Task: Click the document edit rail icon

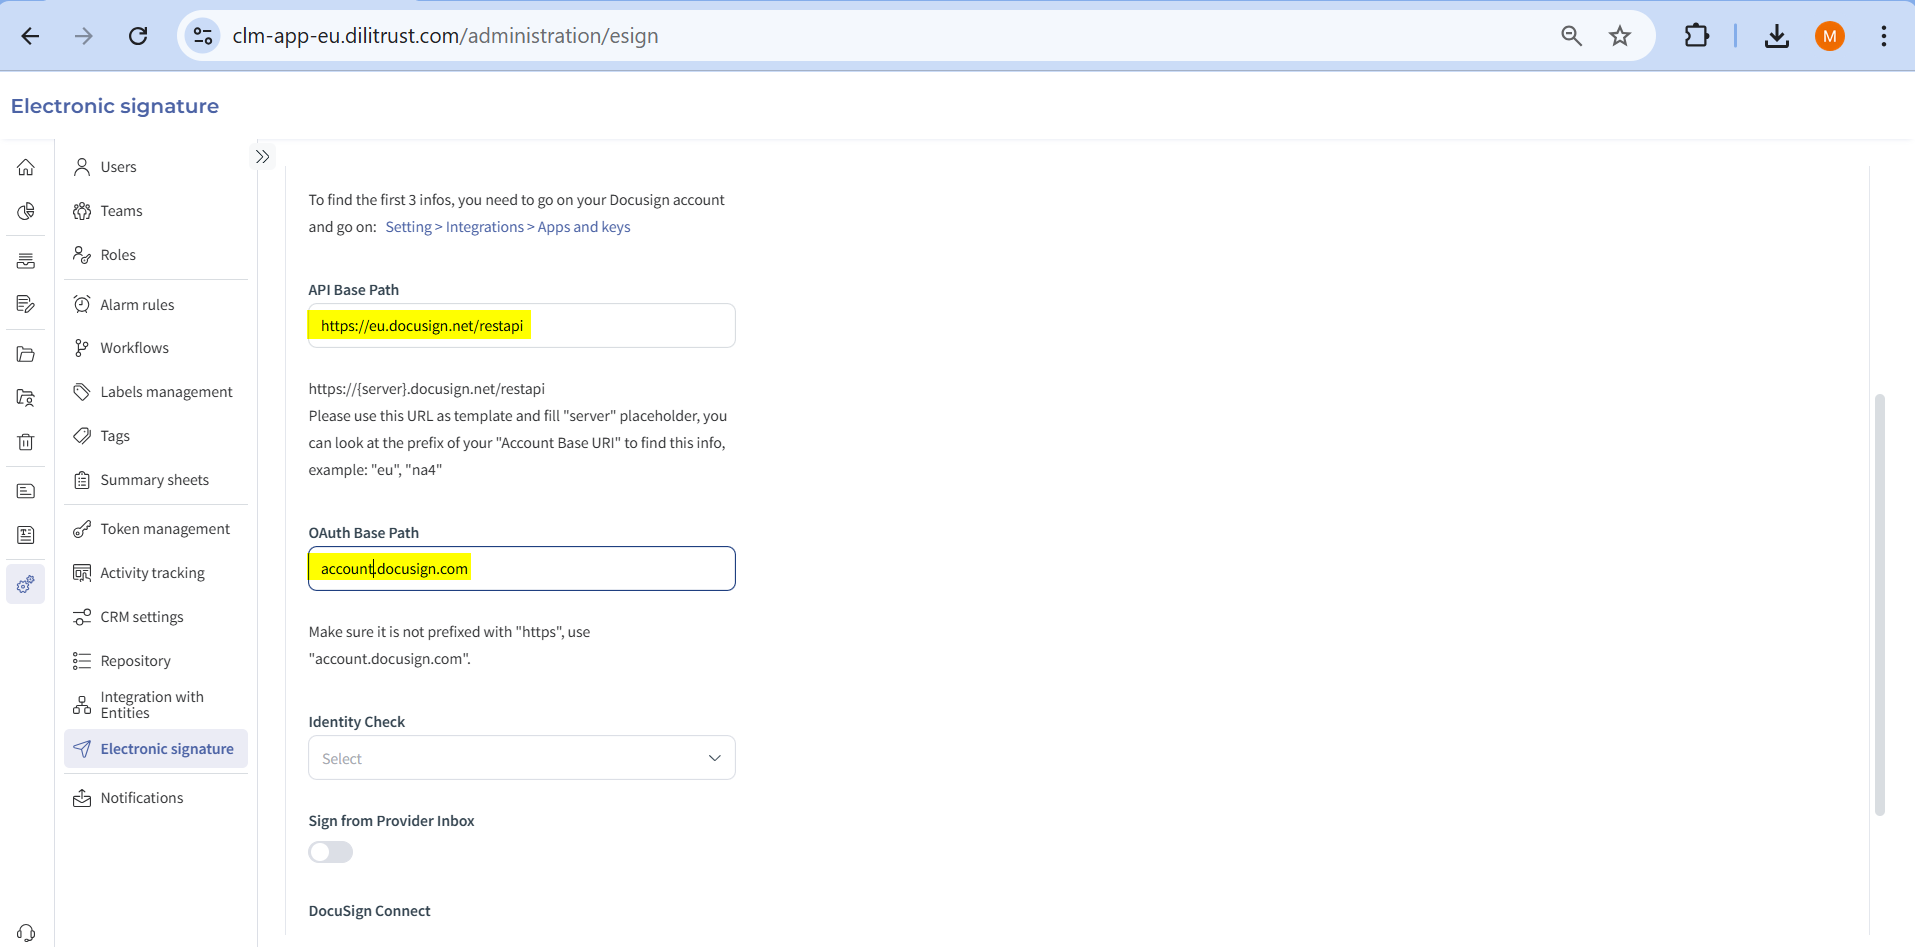Action: click(26, 304)
